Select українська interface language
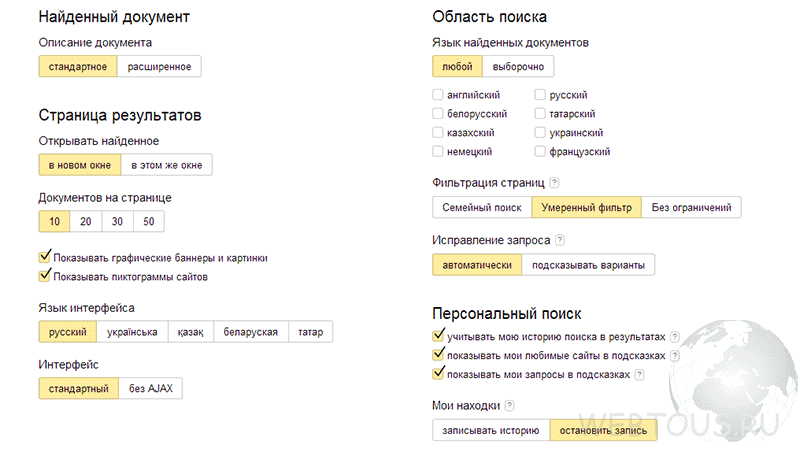The height and width of the screenshot is (452, 800). [132, 332]
